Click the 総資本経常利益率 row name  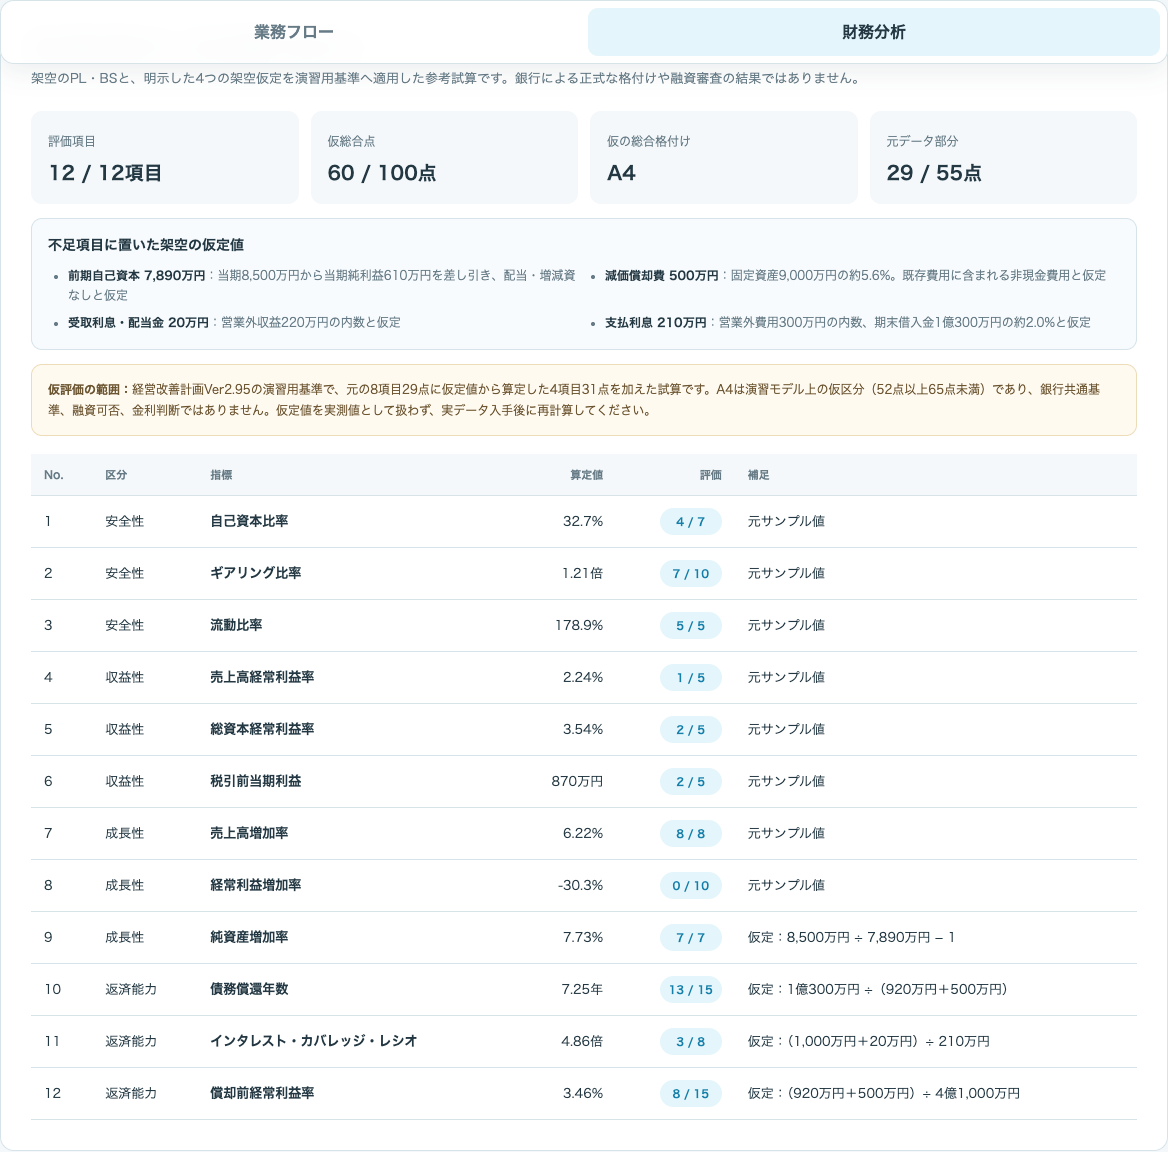click(x=262, y=729)
